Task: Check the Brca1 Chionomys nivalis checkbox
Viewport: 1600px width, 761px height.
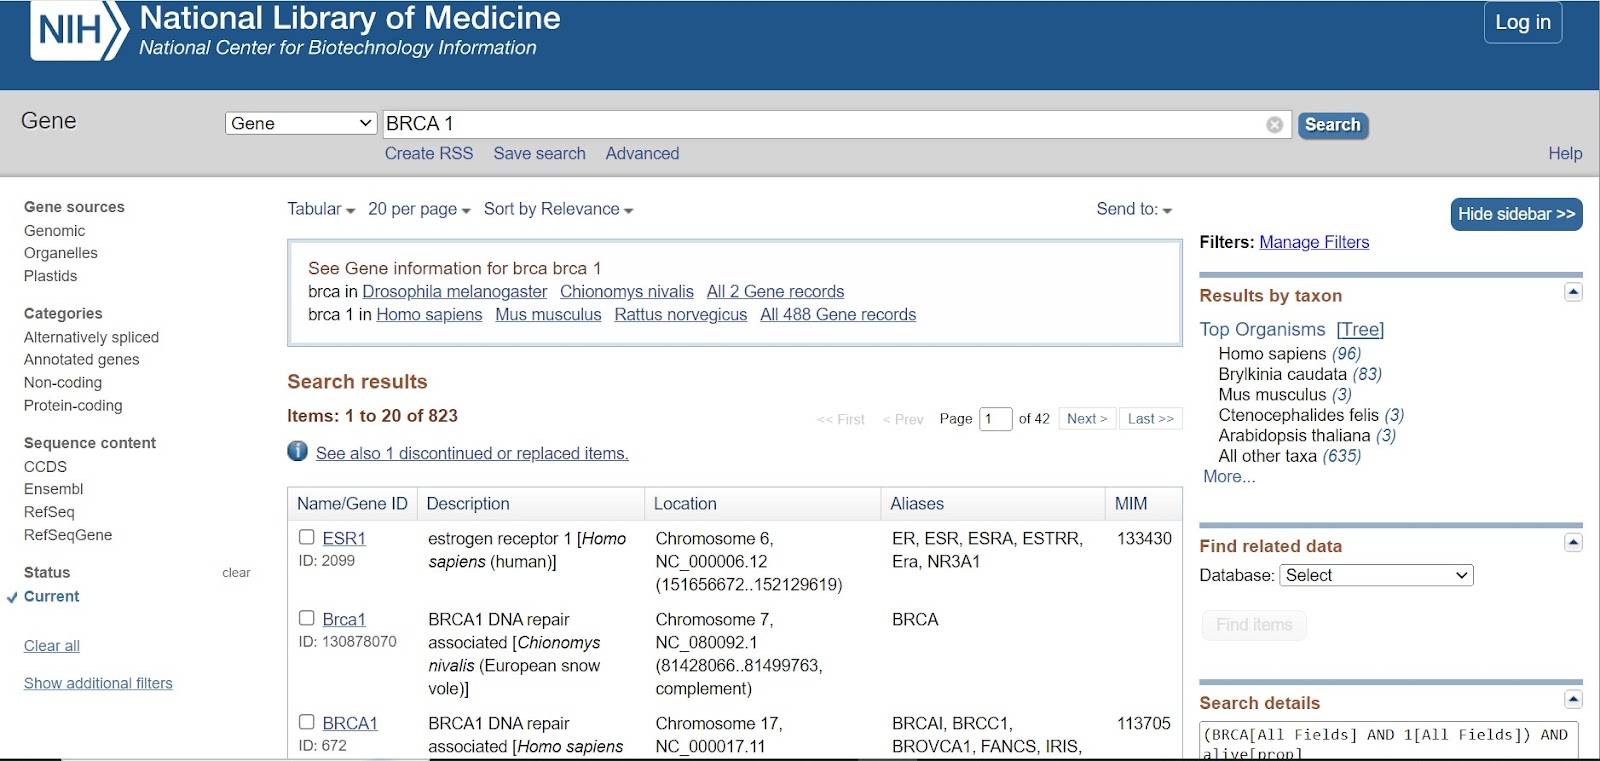Action: point(307,618)
